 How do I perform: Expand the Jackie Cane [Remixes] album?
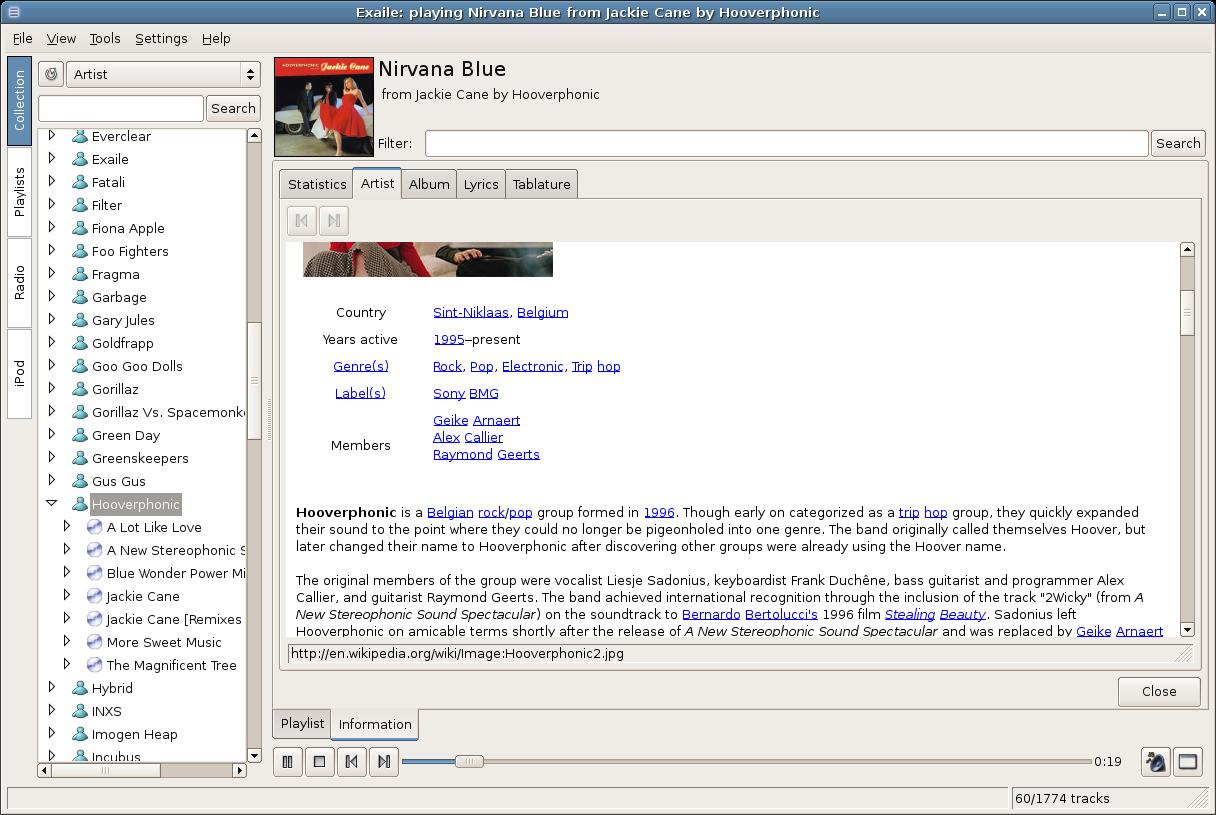pos(67,619)
